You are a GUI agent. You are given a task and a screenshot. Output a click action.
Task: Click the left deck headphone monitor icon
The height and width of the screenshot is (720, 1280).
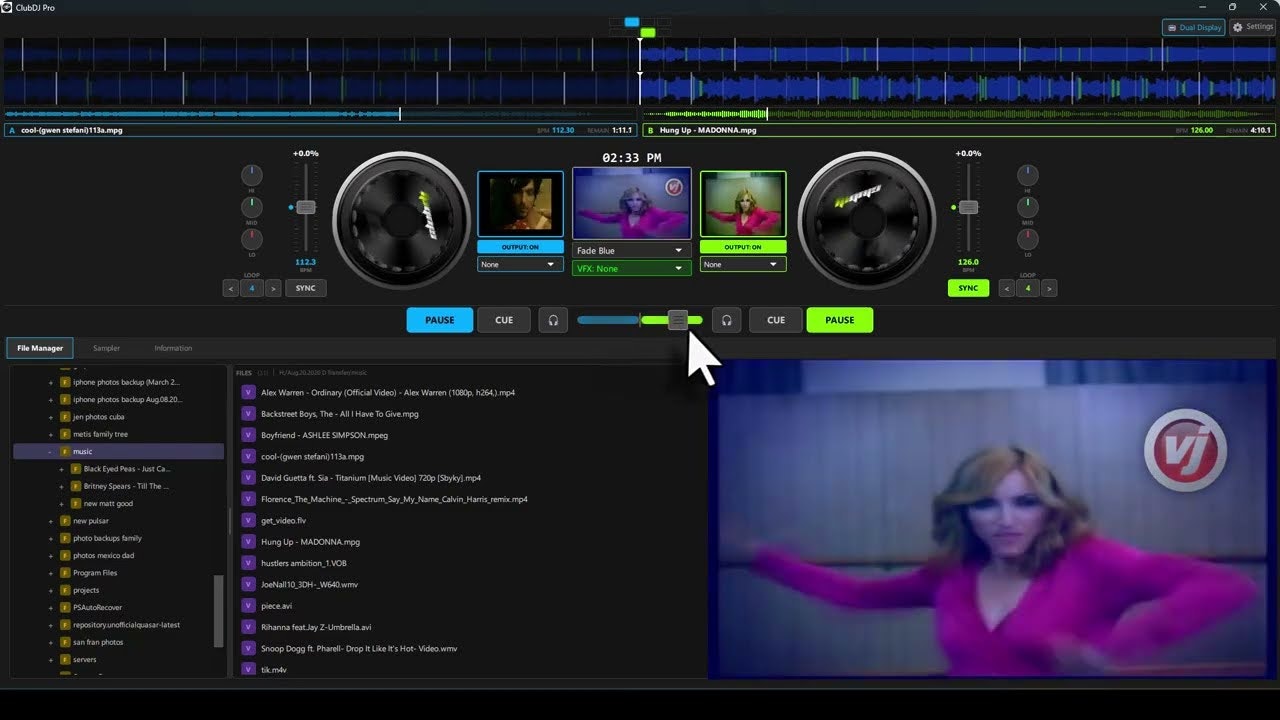tap(553, 319)
